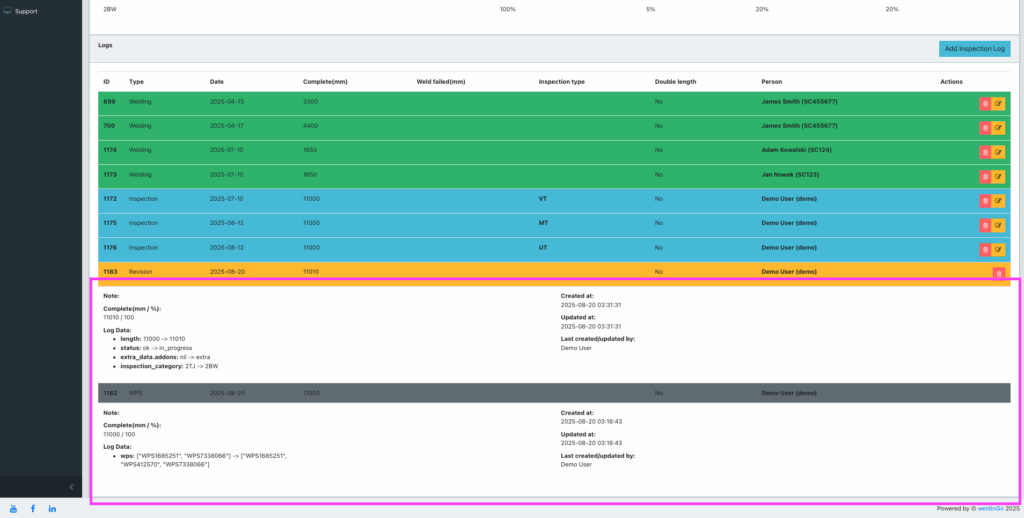
Task: Delete inspection log 1176 UT
Action: (x=985, y=250)
